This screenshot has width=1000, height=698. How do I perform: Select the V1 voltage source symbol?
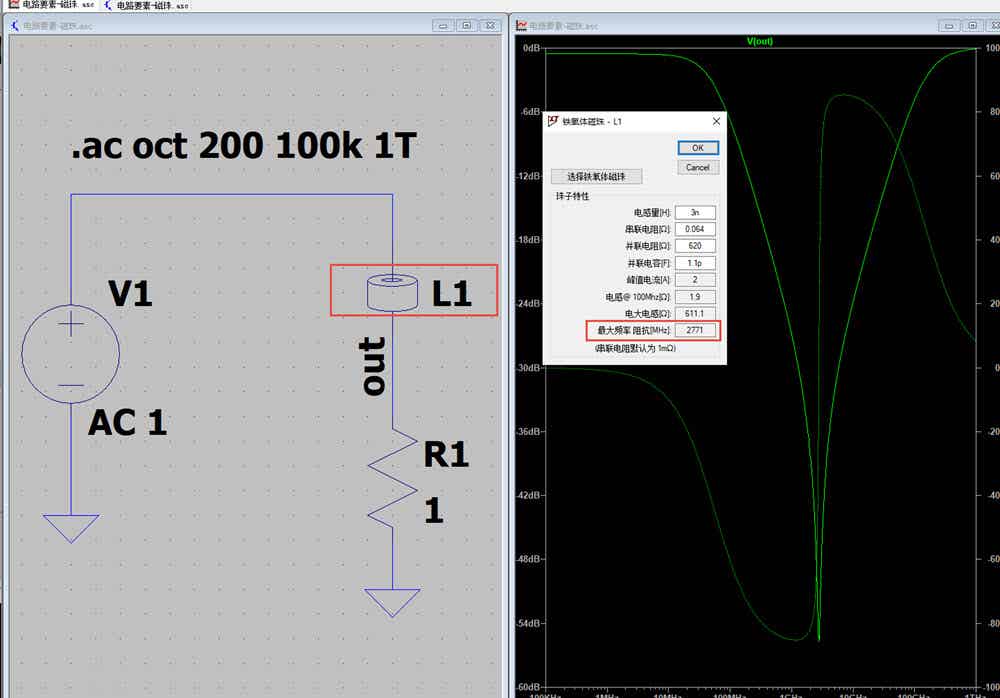tap(71, 354)
